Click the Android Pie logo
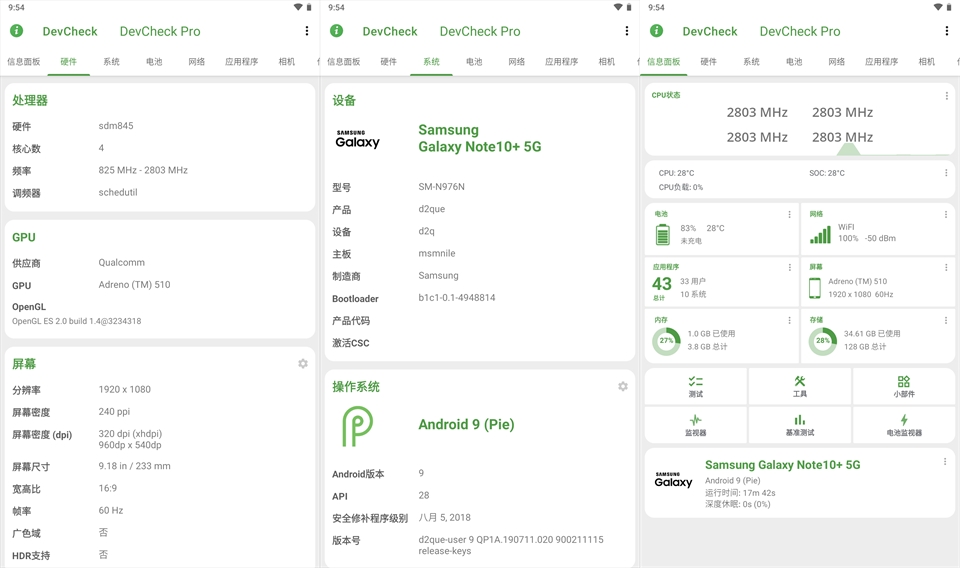 (357, 425)
